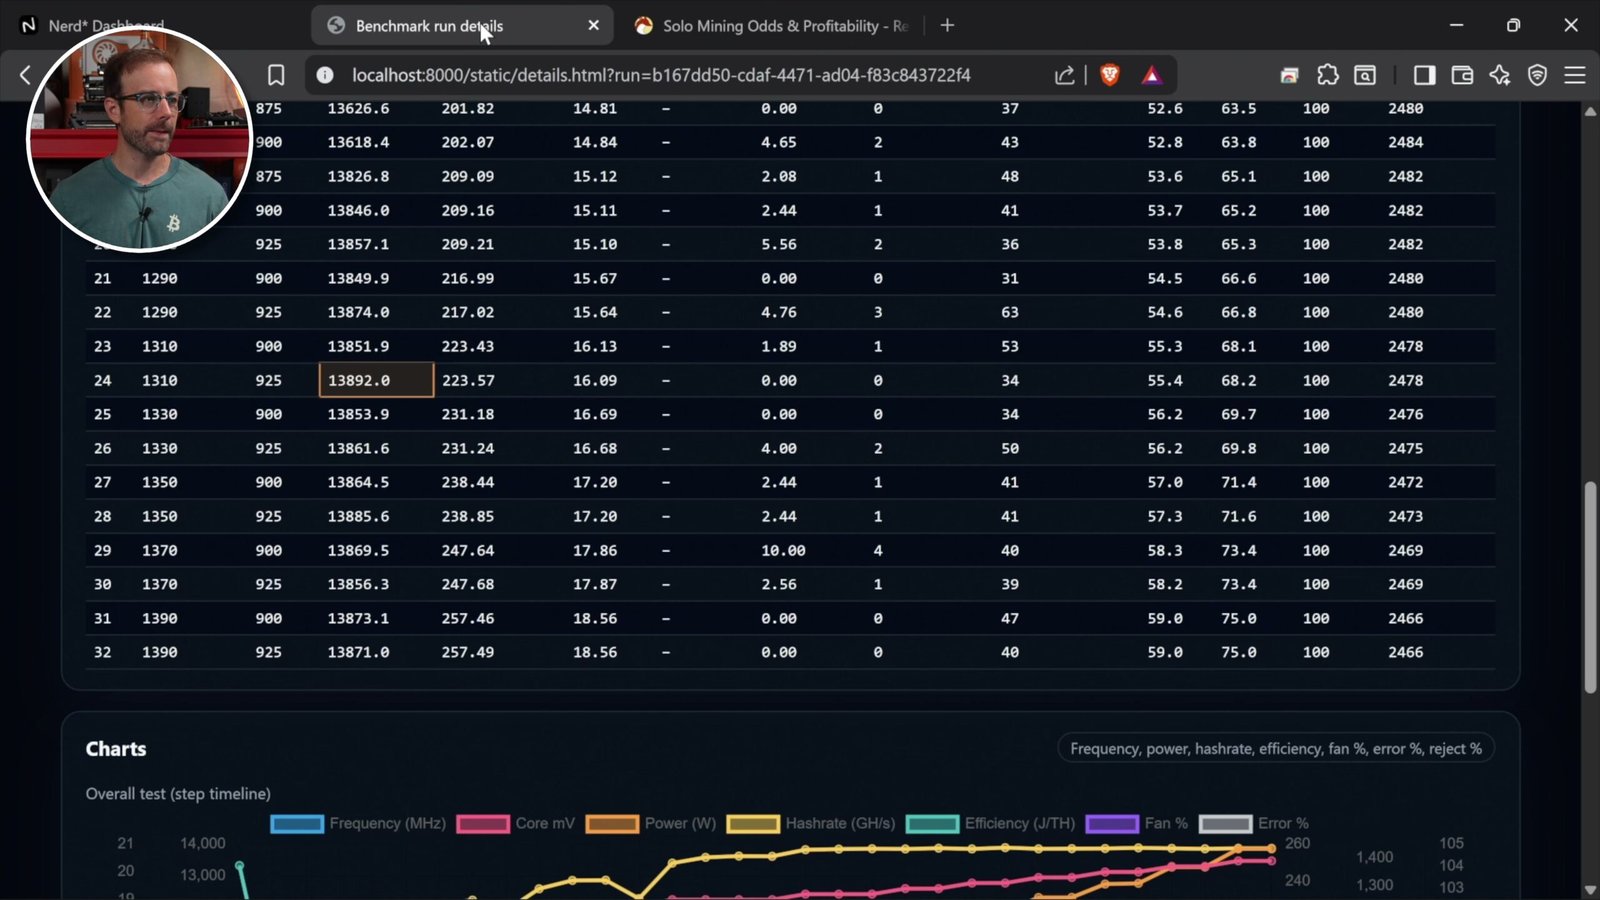Click the 13885.6 hashrate cell in row 28
Screen dimensions: 1600x900
pyautogui.click(x=358, y=516)
